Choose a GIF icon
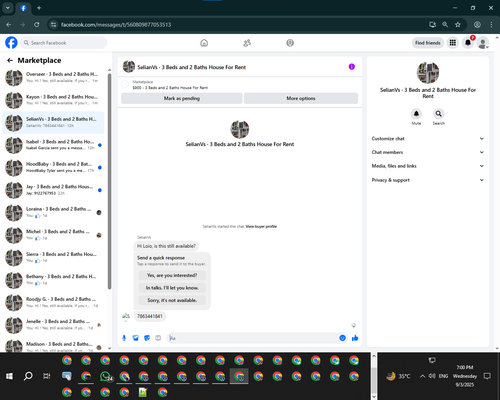This screenshot has width=500, height=400. 158,338
